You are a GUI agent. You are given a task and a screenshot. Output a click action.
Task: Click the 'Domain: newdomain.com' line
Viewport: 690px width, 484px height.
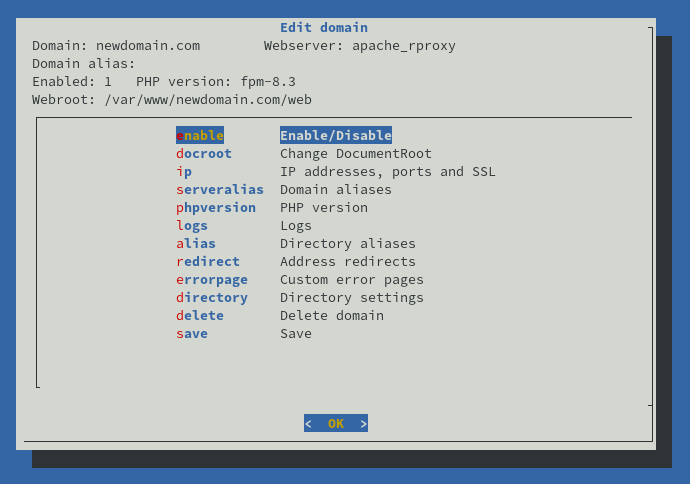[x=116, y=46]
